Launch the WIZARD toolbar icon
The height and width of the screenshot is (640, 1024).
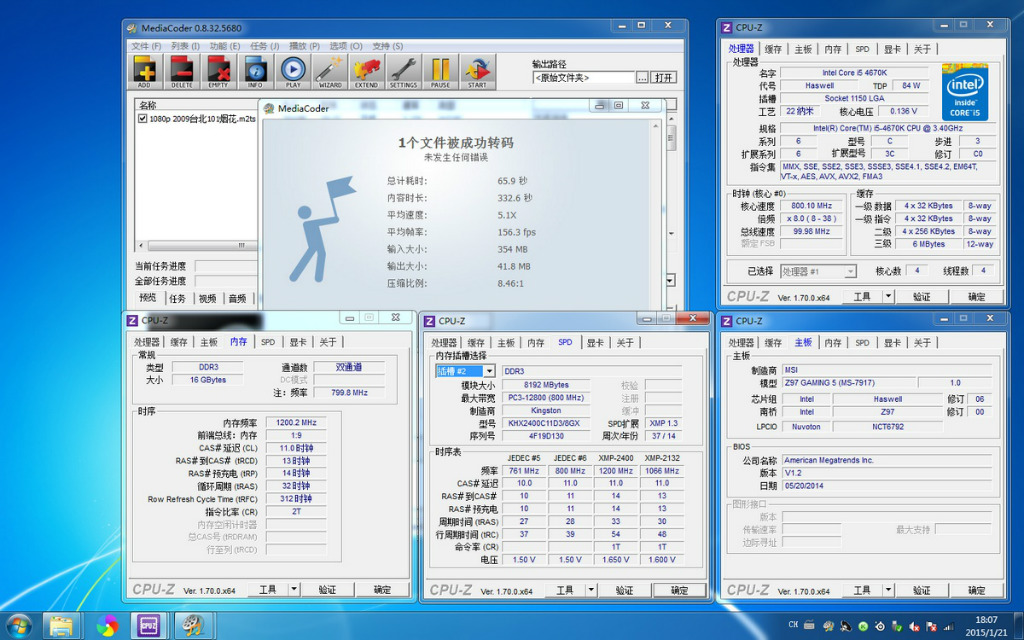330,72
